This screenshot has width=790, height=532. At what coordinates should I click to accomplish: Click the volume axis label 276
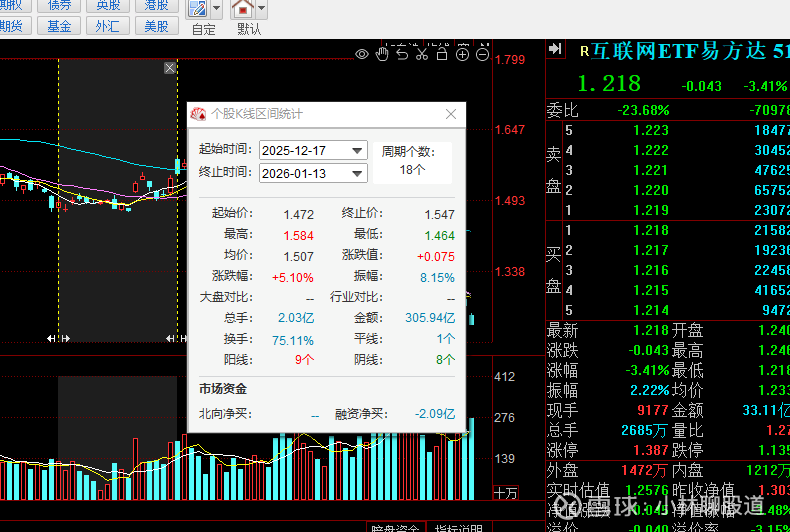click(504, 418)
